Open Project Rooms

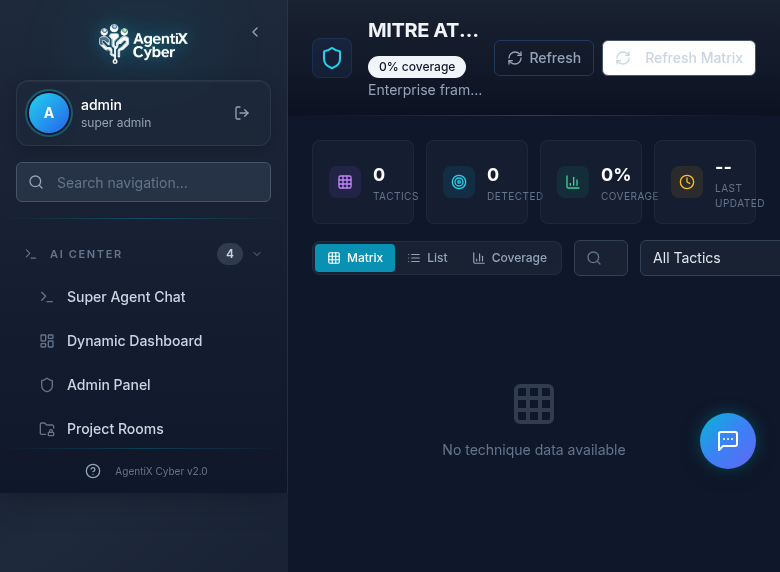pyautogui.click(x=144, y=429)
